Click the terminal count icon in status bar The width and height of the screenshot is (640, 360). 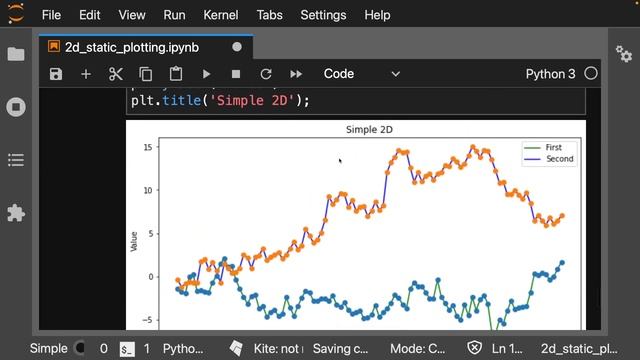tap(127, 349)
